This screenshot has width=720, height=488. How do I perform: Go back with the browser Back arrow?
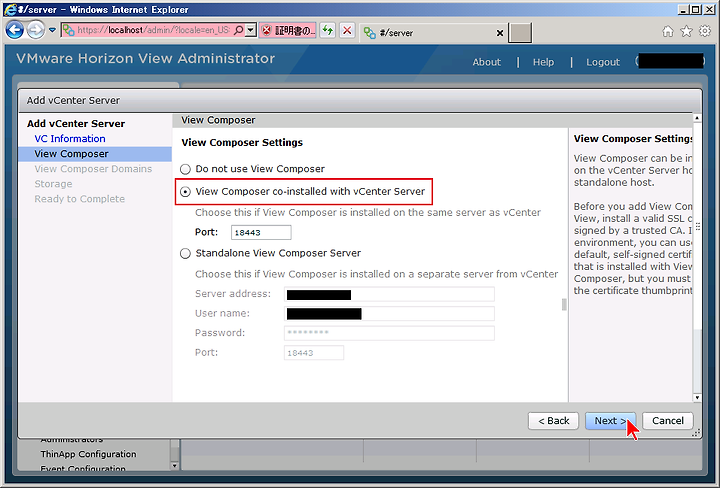15,30
